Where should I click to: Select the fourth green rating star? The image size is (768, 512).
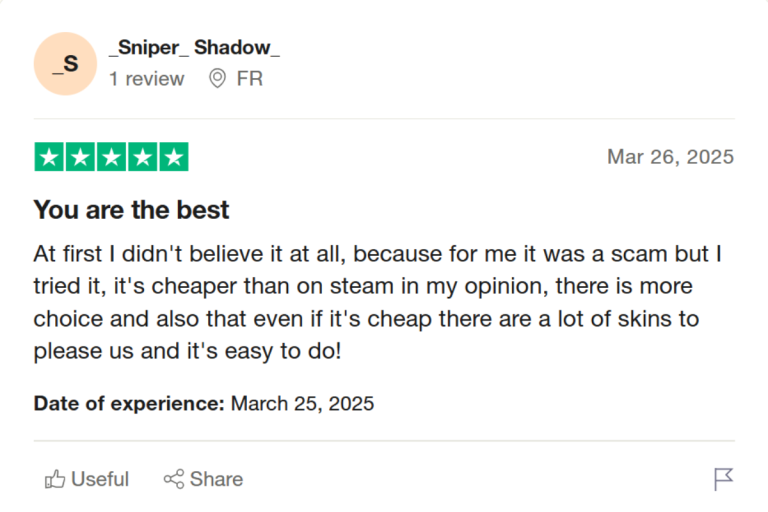[143, 157]
